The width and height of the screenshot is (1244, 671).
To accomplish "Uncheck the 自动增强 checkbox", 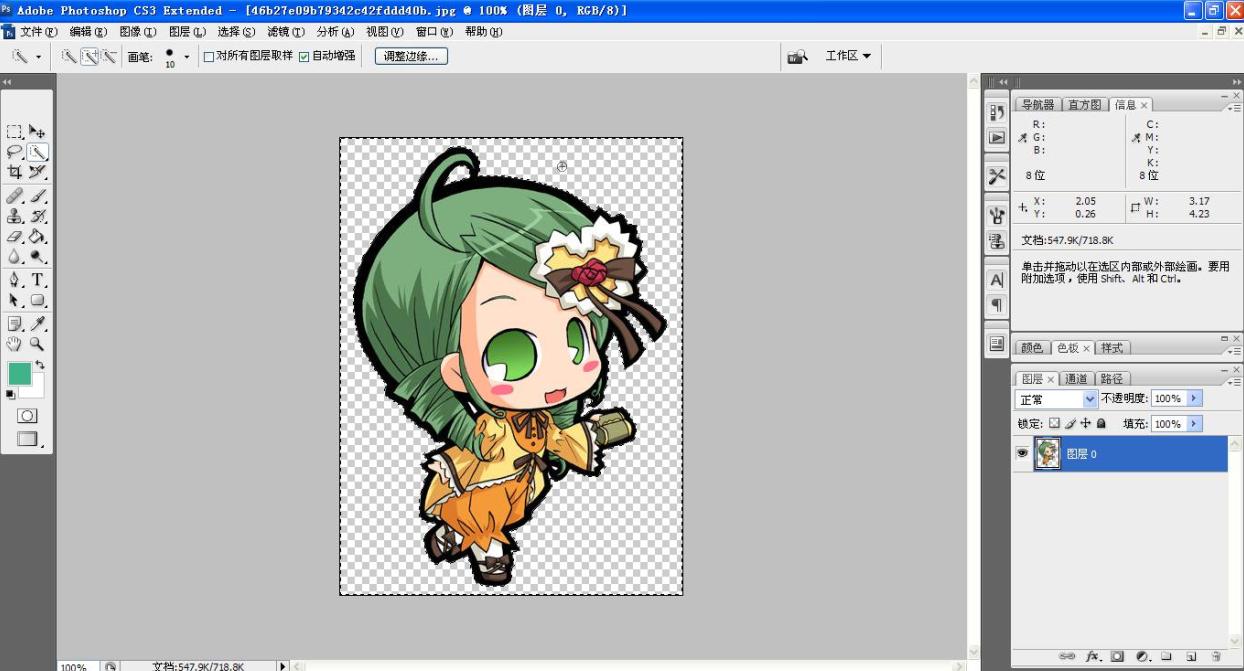I will tap(304, 56).
